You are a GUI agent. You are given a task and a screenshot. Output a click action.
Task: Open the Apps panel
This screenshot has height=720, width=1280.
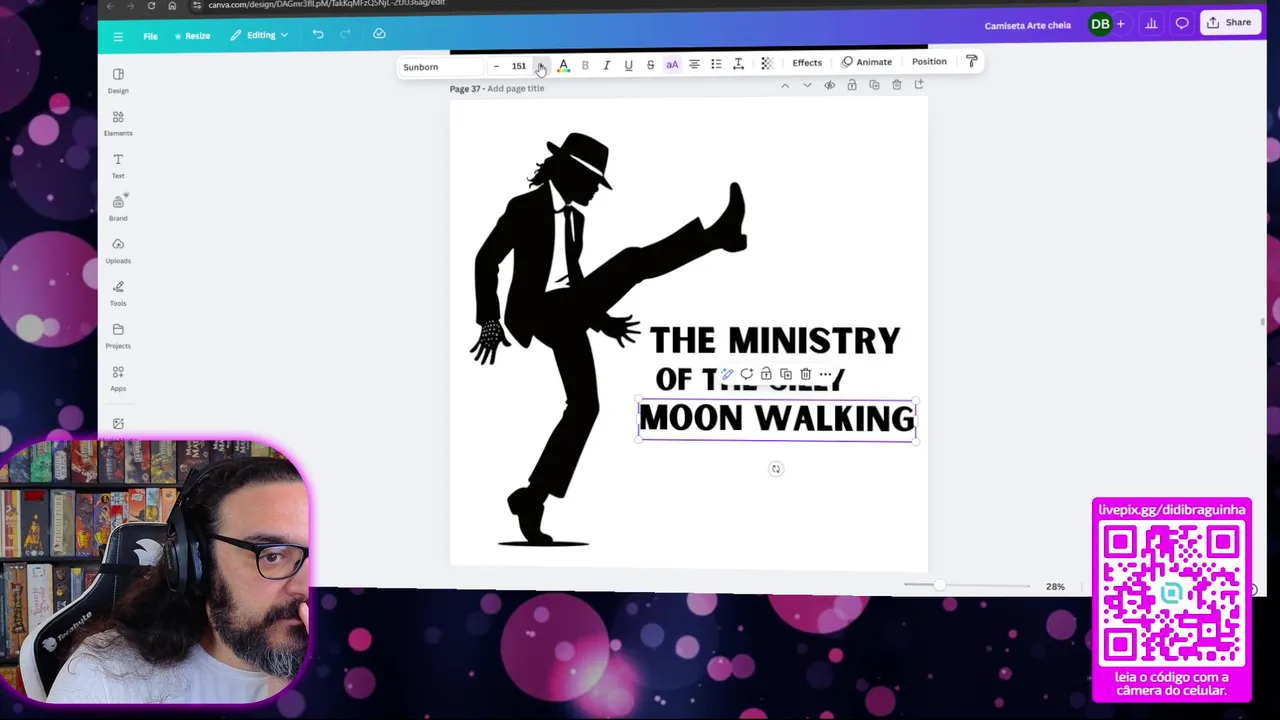pyautogui.click(x=118, y=378)
